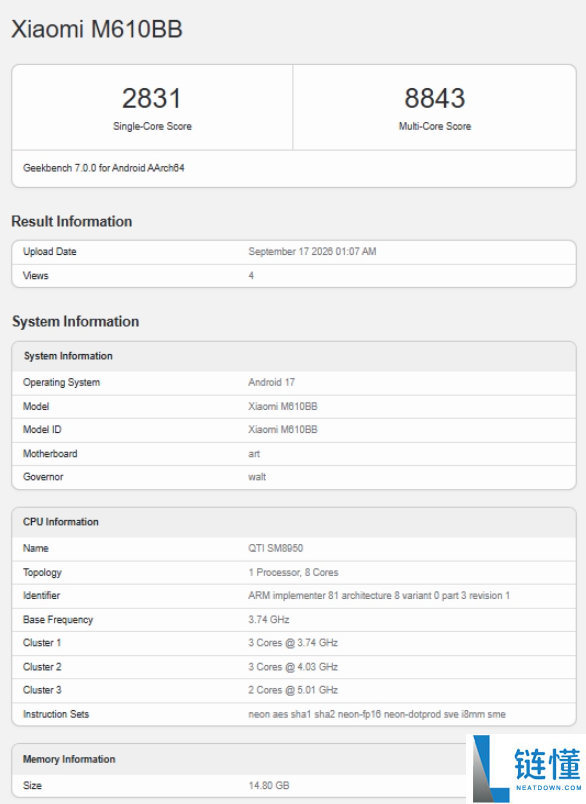Select the governor value walt
The height and width of the screenshot is (804, 586).
[x=257, y=477]
